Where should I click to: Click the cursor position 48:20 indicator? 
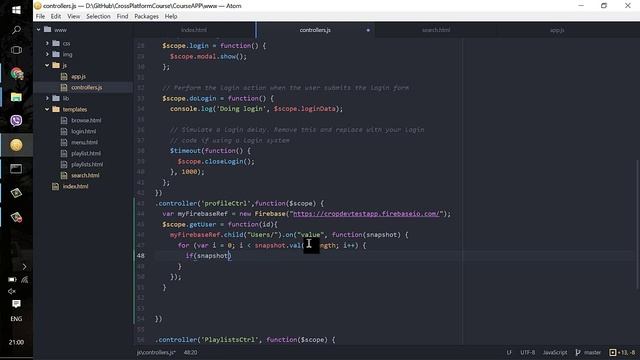[190, 352]
